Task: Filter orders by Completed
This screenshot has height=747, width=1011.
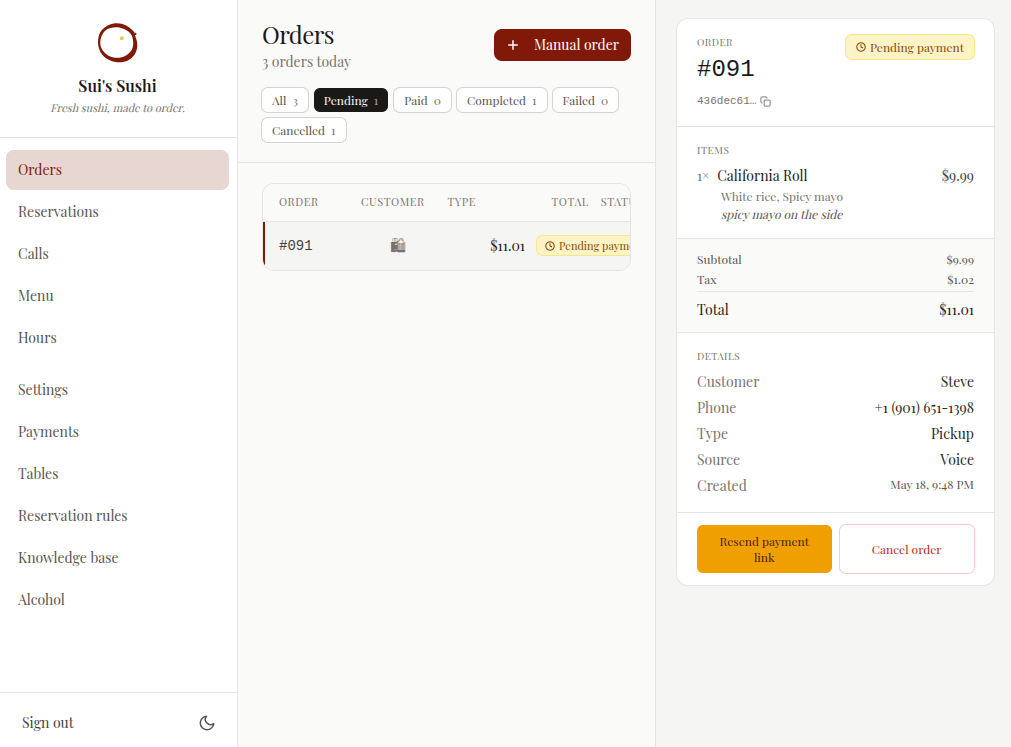Action: [x=502, y=101]
